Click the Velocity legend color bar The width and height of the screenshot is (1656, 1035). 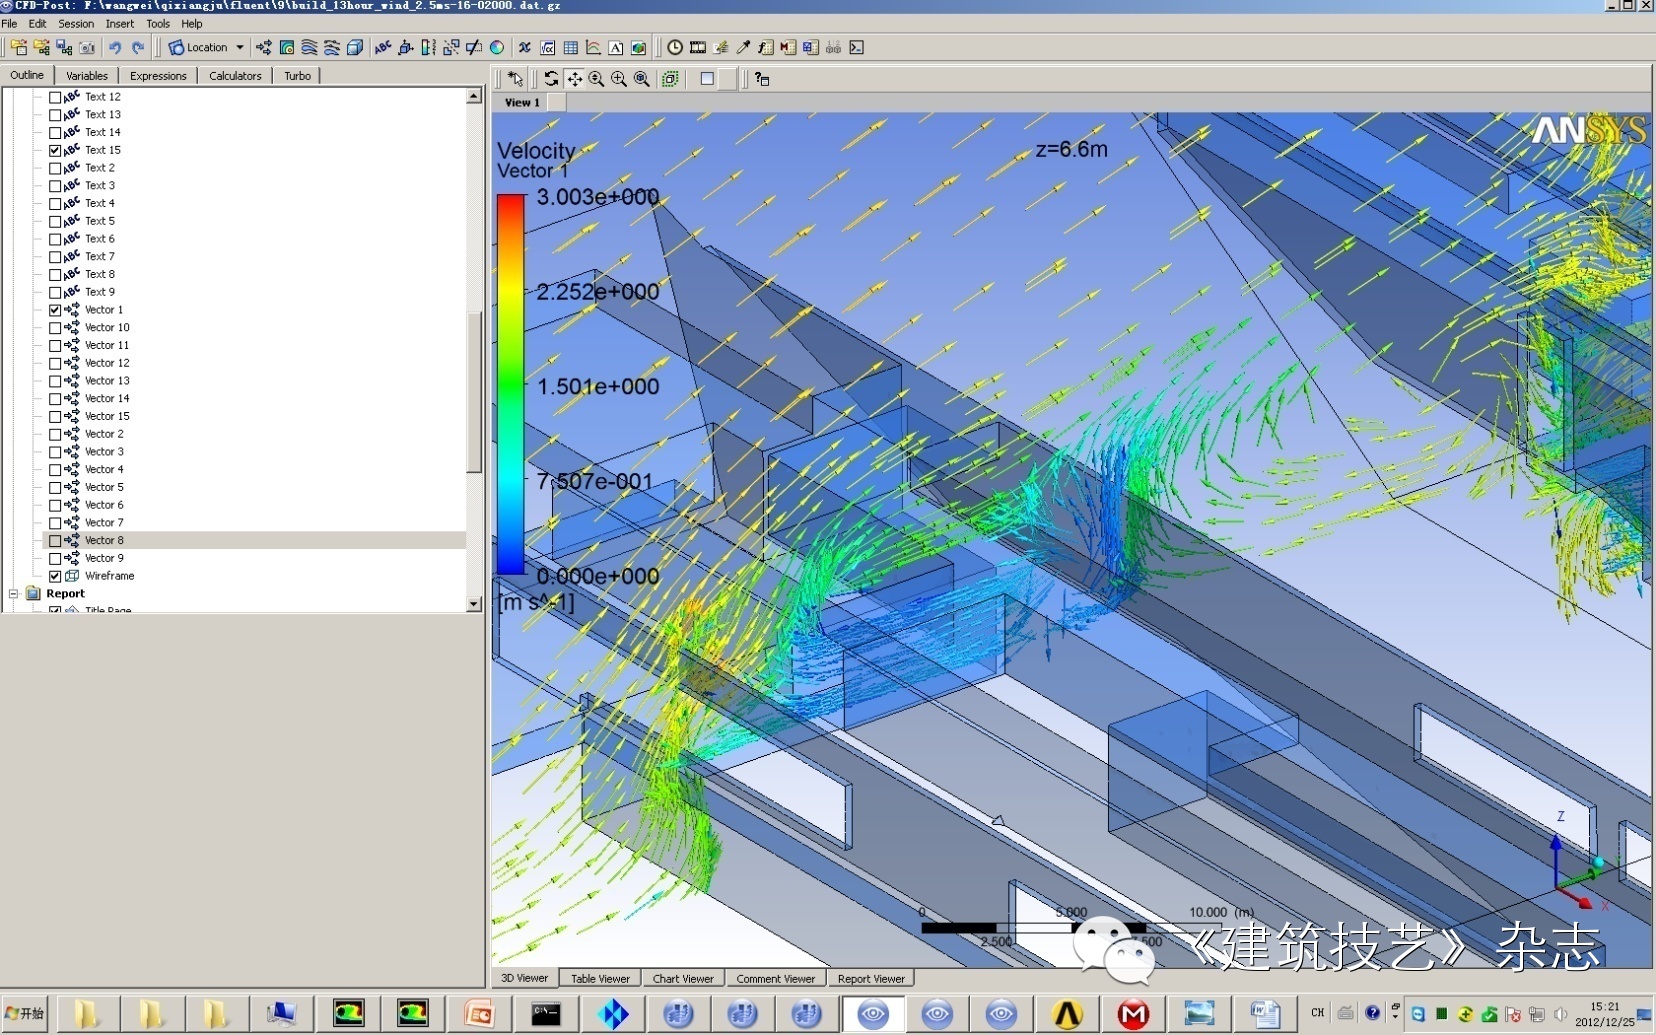511,385
